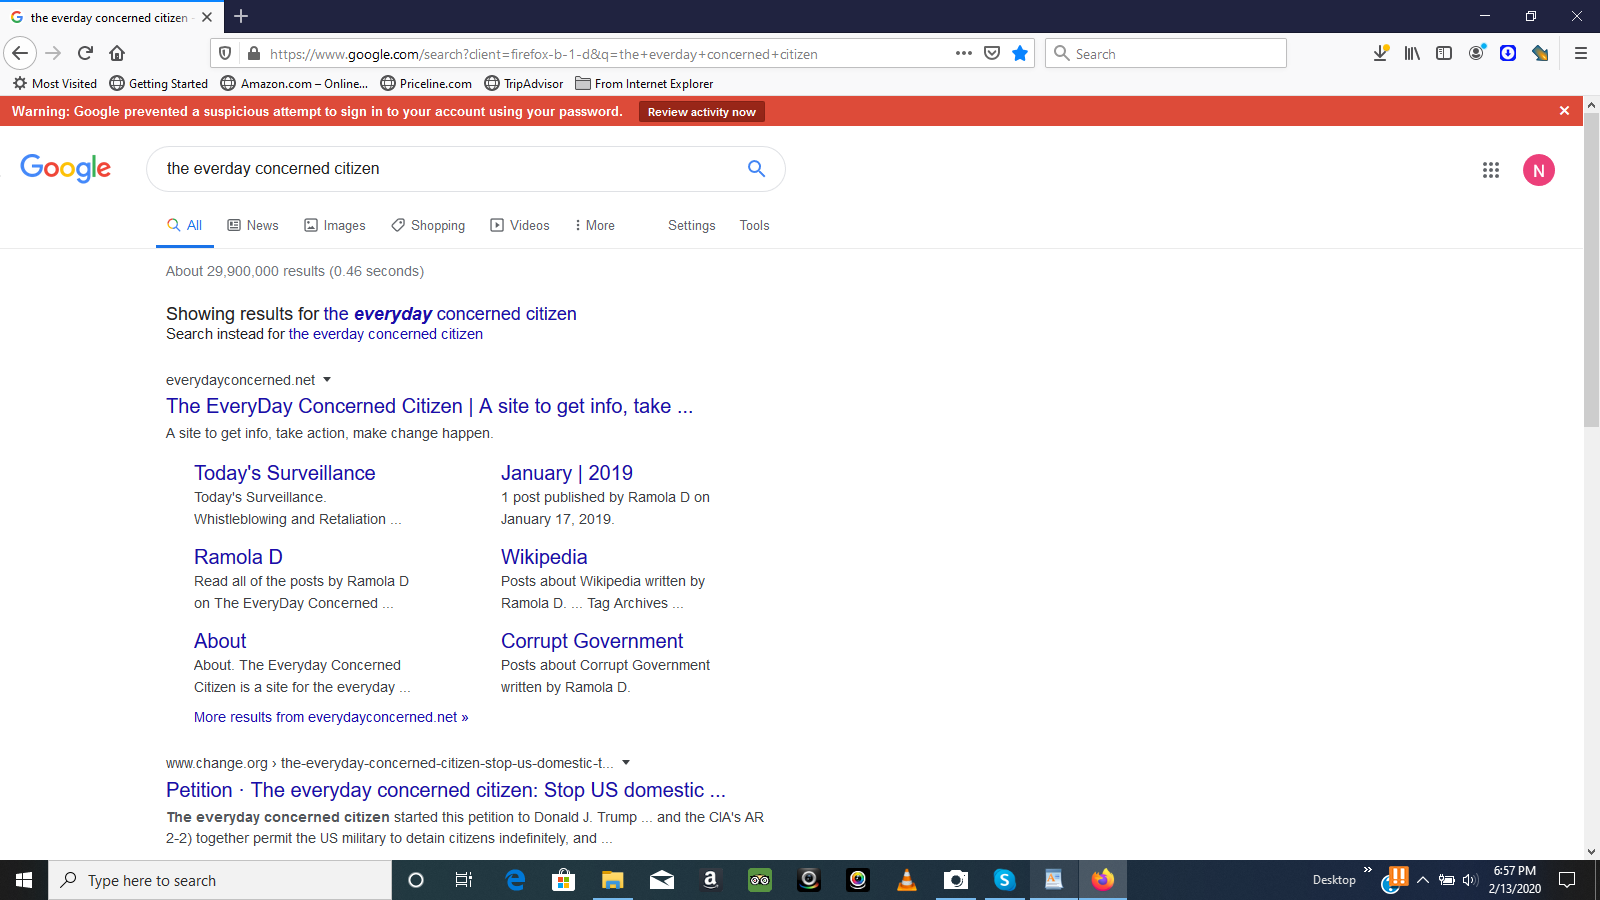
Task: Dismiss the red warning banner
Action: click(x=1564, y=111)
